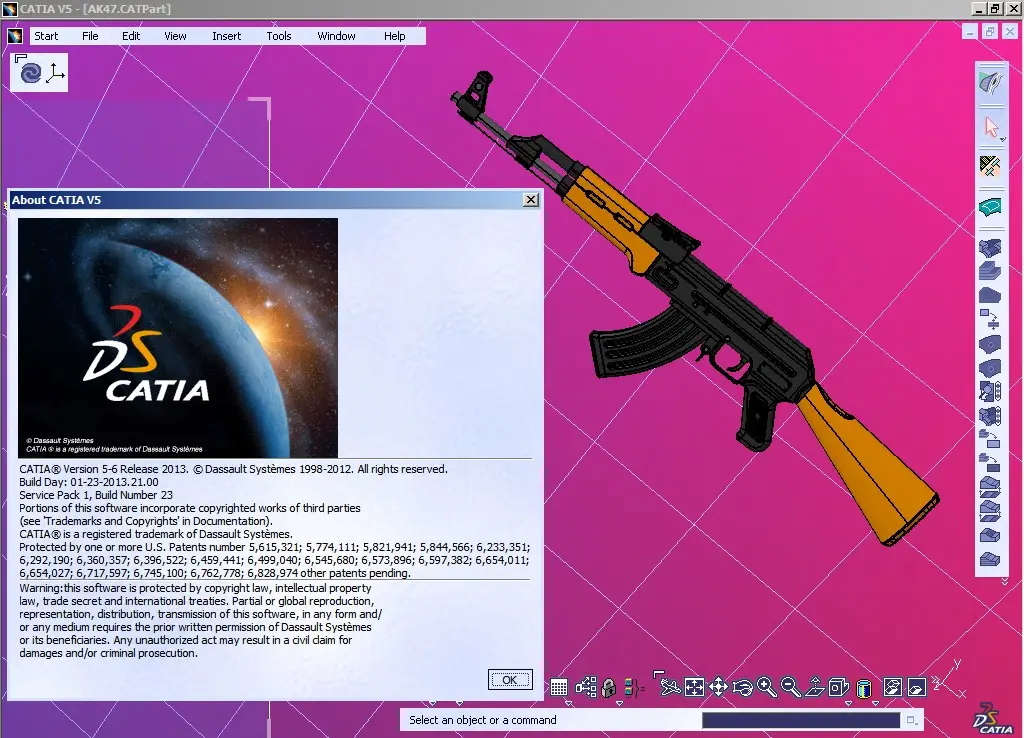Click the Zoom In magnifier

[x=767, y=687]
